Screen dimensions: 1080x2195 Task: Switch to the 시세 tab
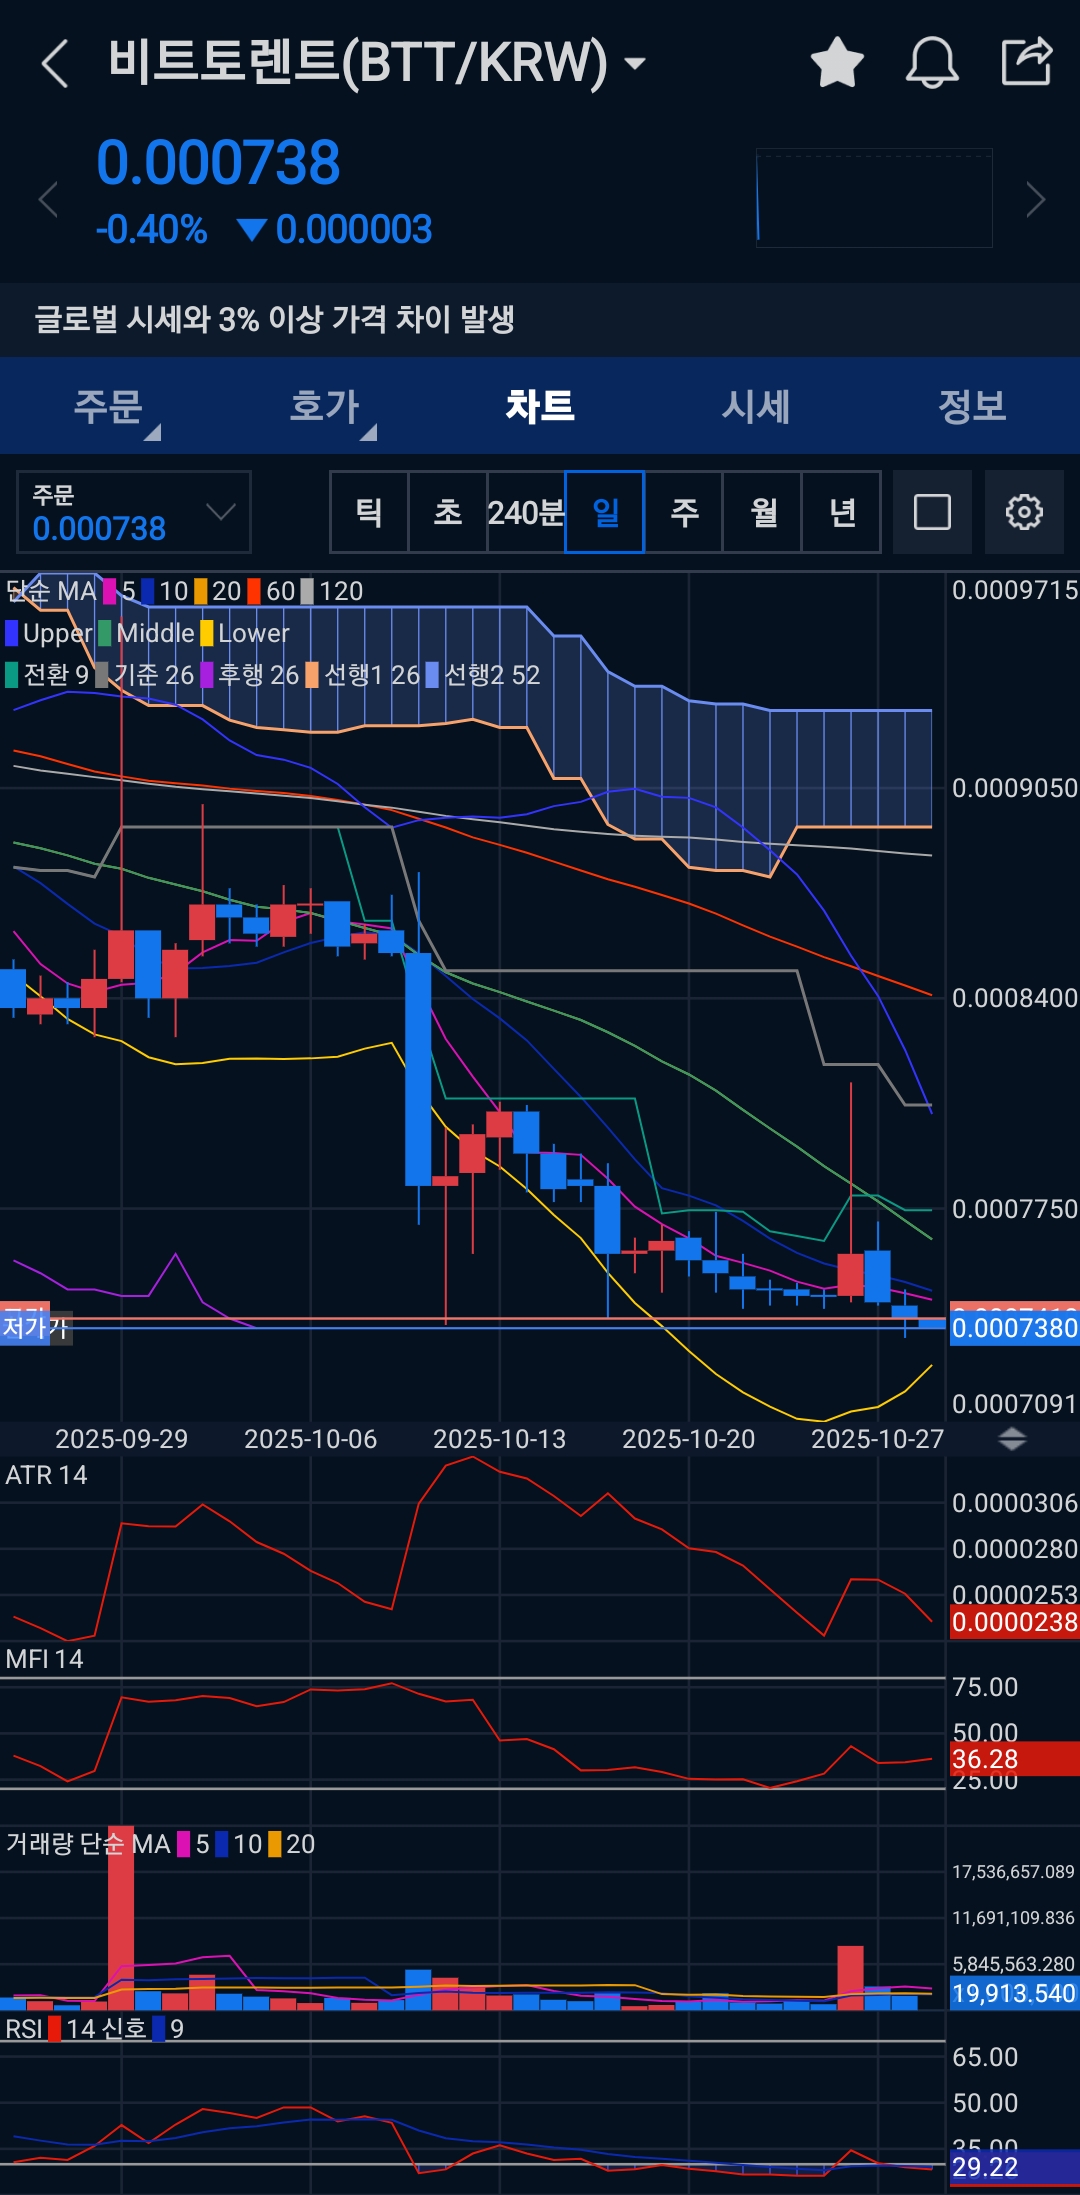(756, 406)
